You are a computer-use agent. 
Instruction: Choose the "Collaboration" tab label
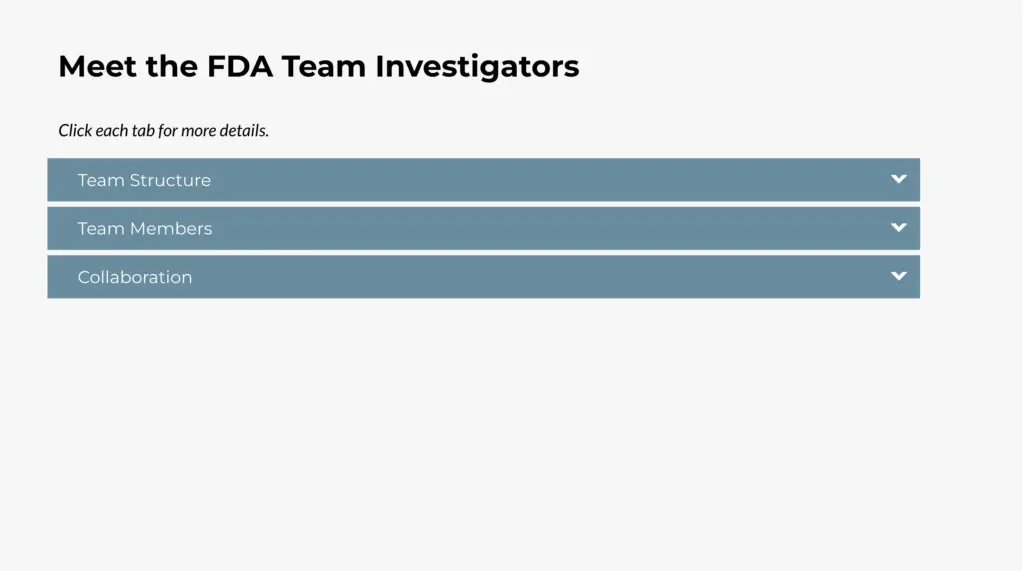[135, 277]
